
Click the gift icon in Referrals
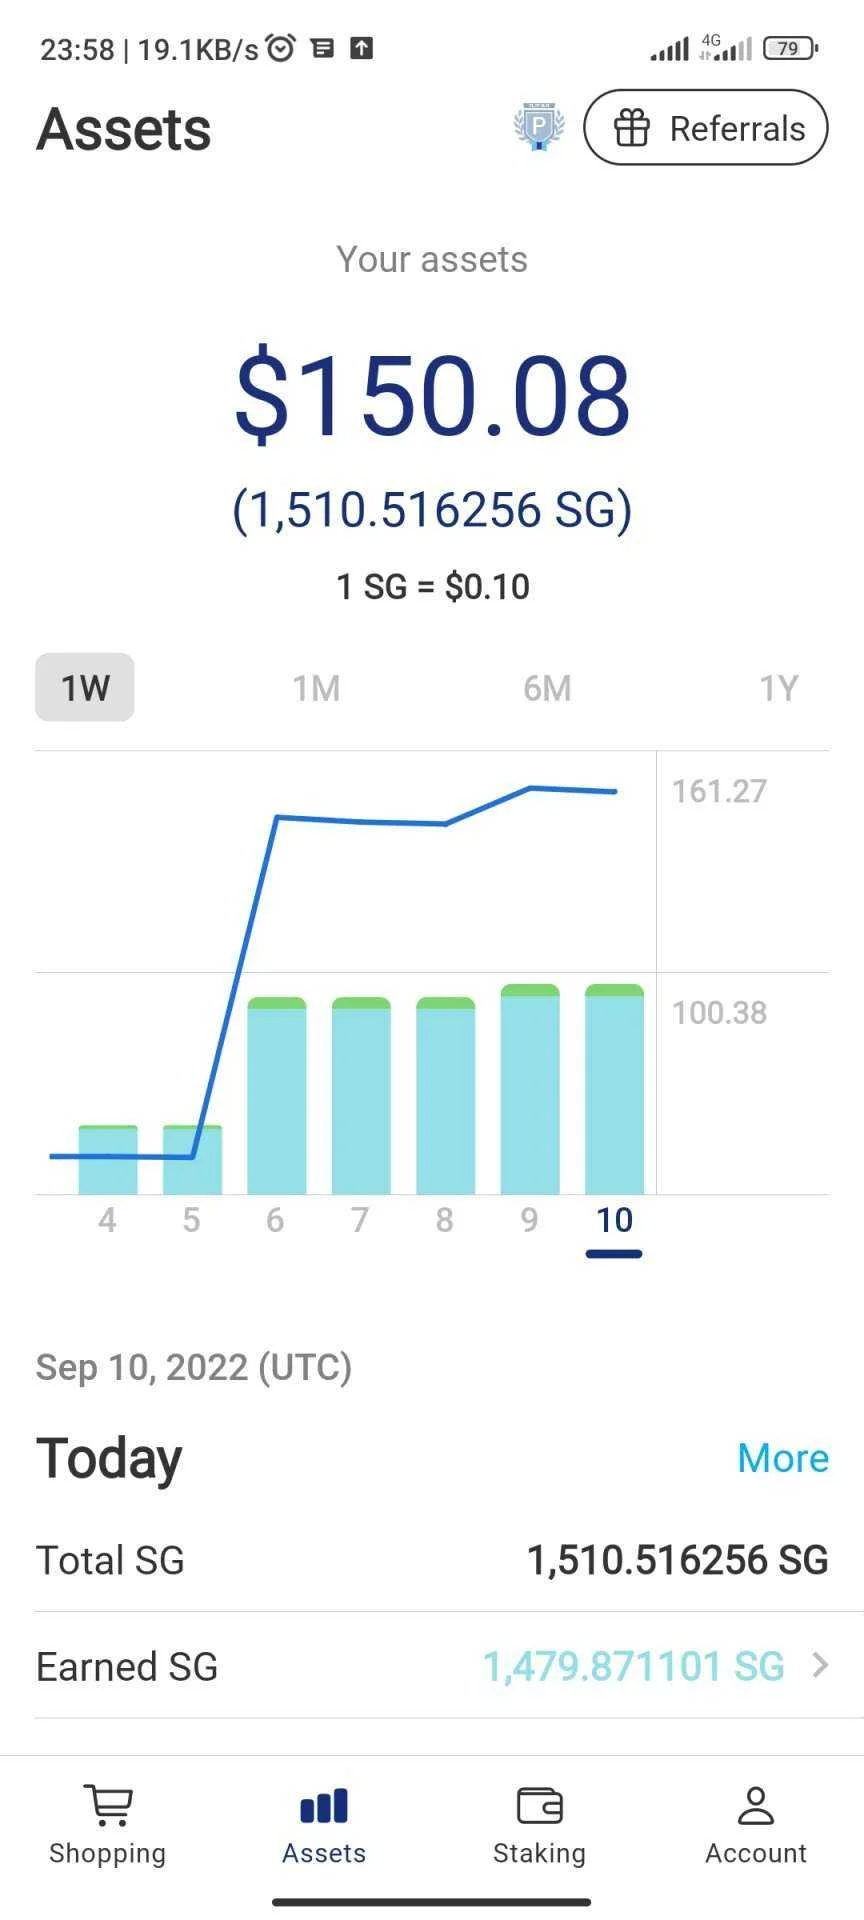(x=632, y=128)
